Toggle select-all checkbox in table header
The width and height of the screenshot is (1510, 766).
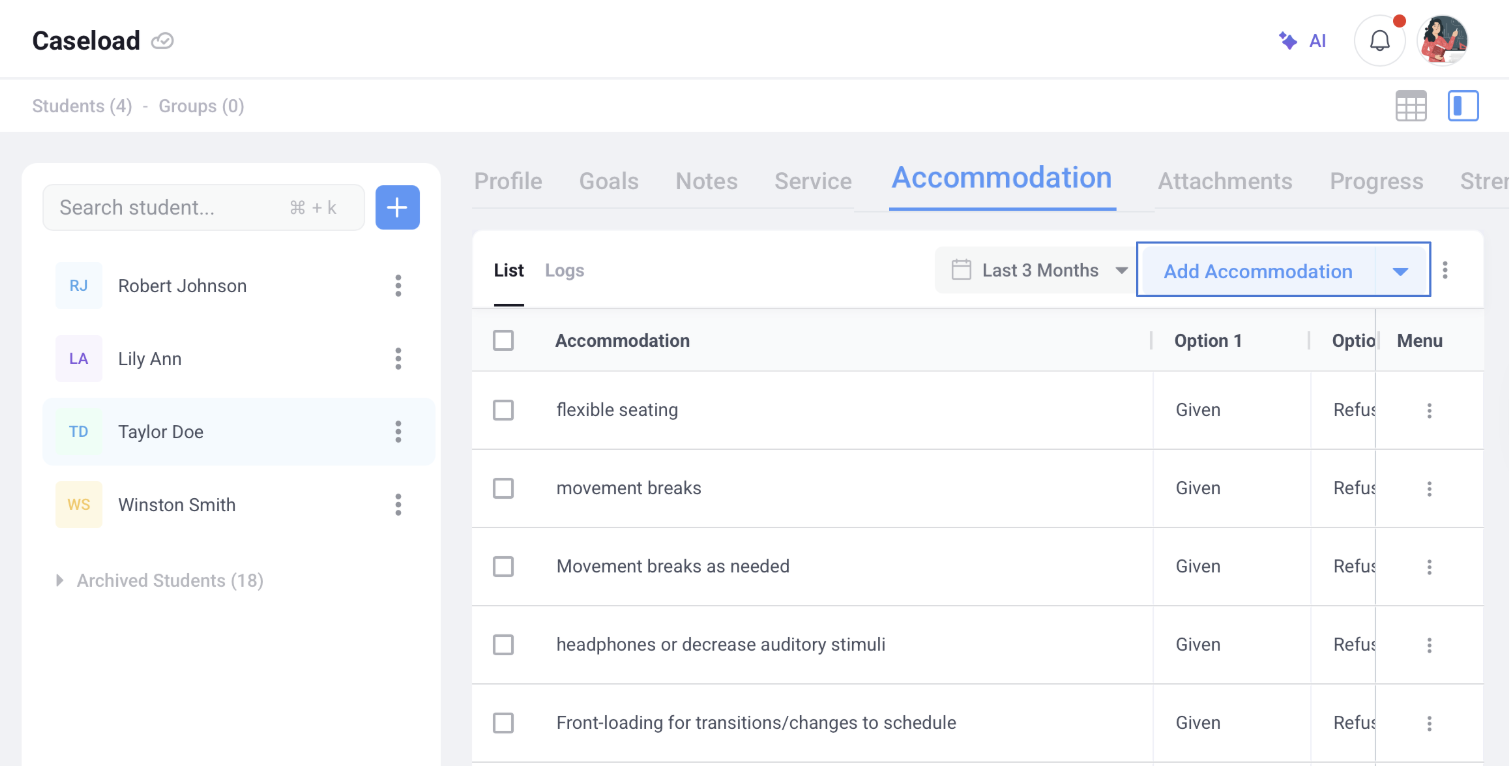coord(504,341)
